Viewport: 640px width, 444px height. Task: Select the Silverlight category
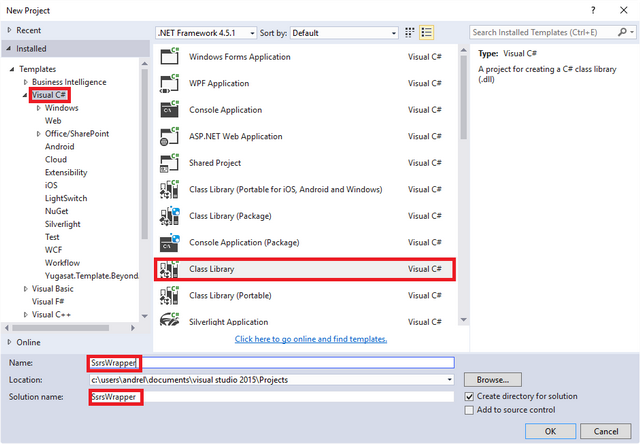point(62,224)
